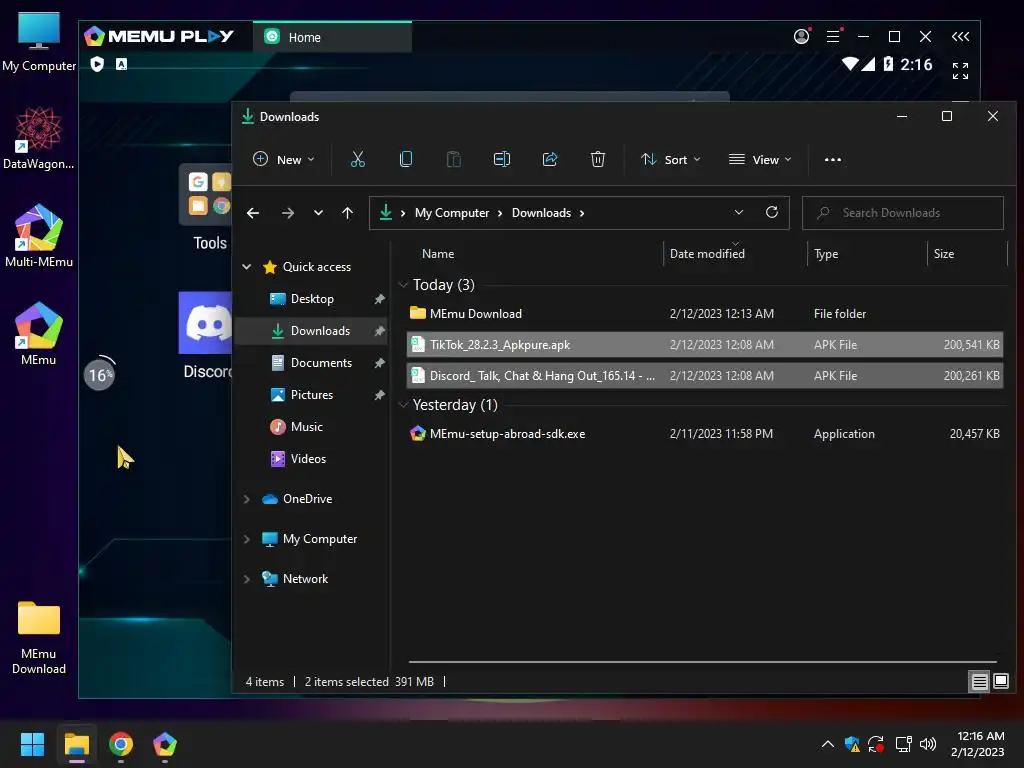Refresh the Downloads folder view

(x=772, y=212)
